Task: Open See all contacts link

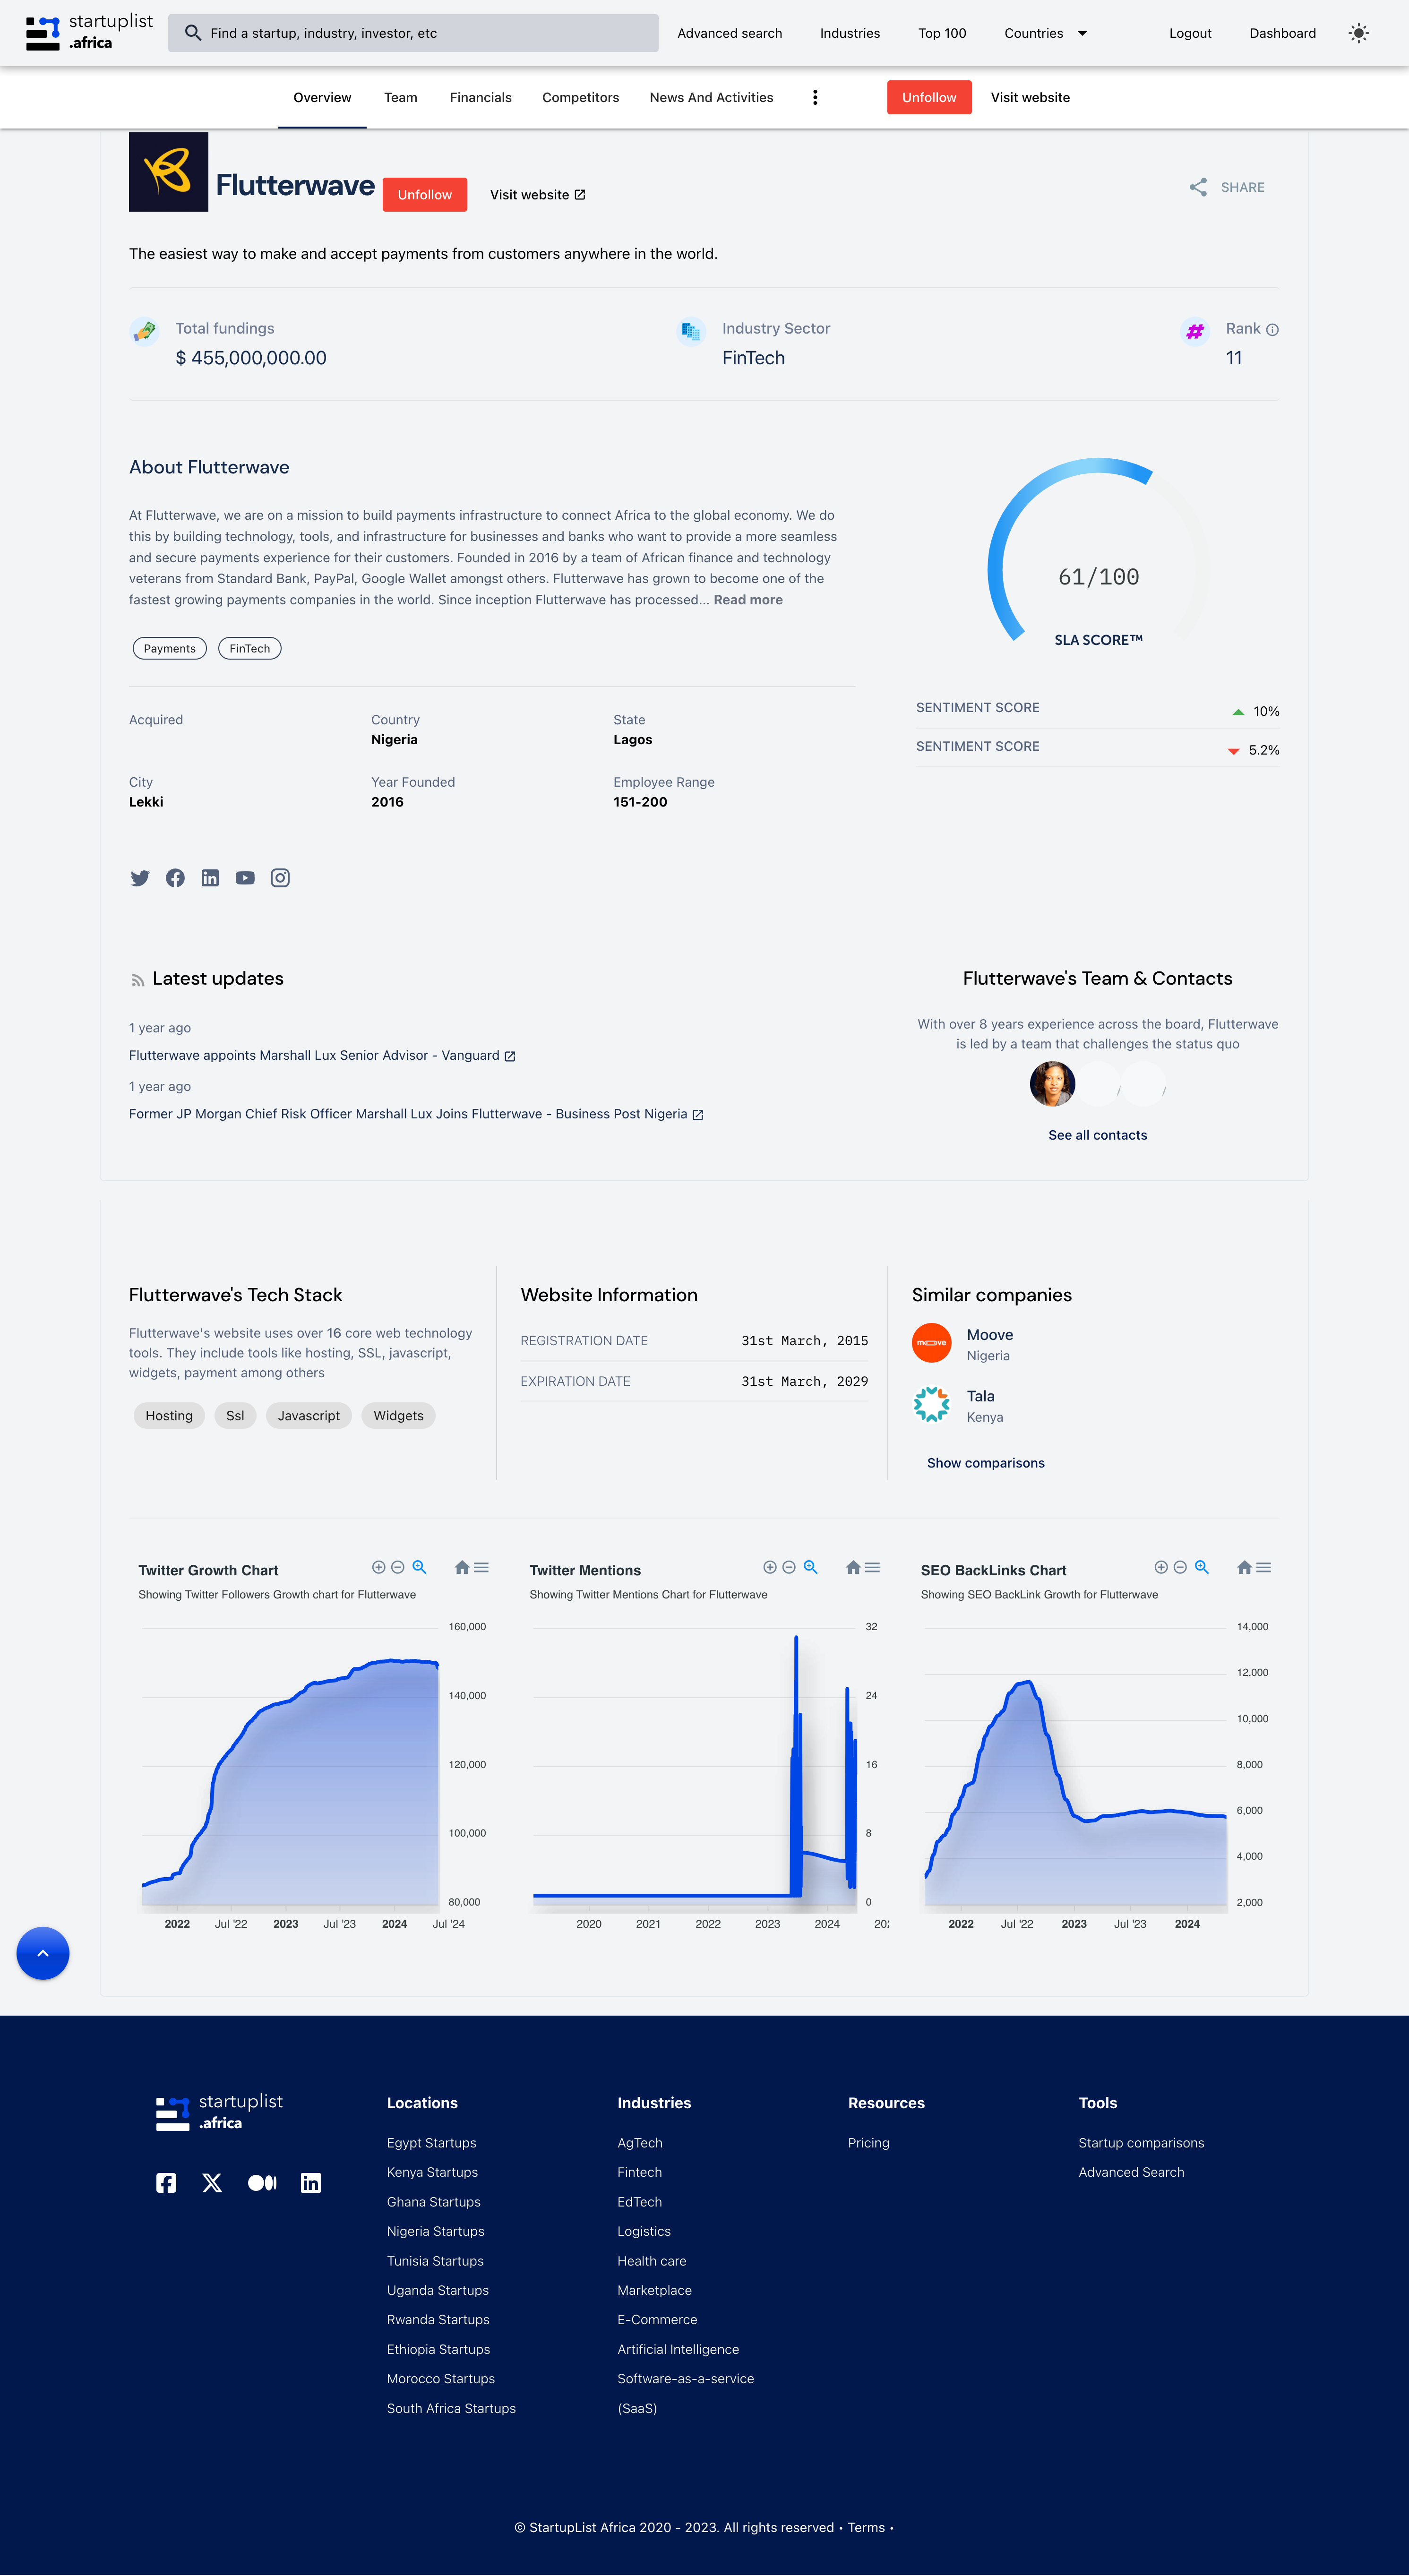Action: pyautogui.click(x=1097, y=1135)
